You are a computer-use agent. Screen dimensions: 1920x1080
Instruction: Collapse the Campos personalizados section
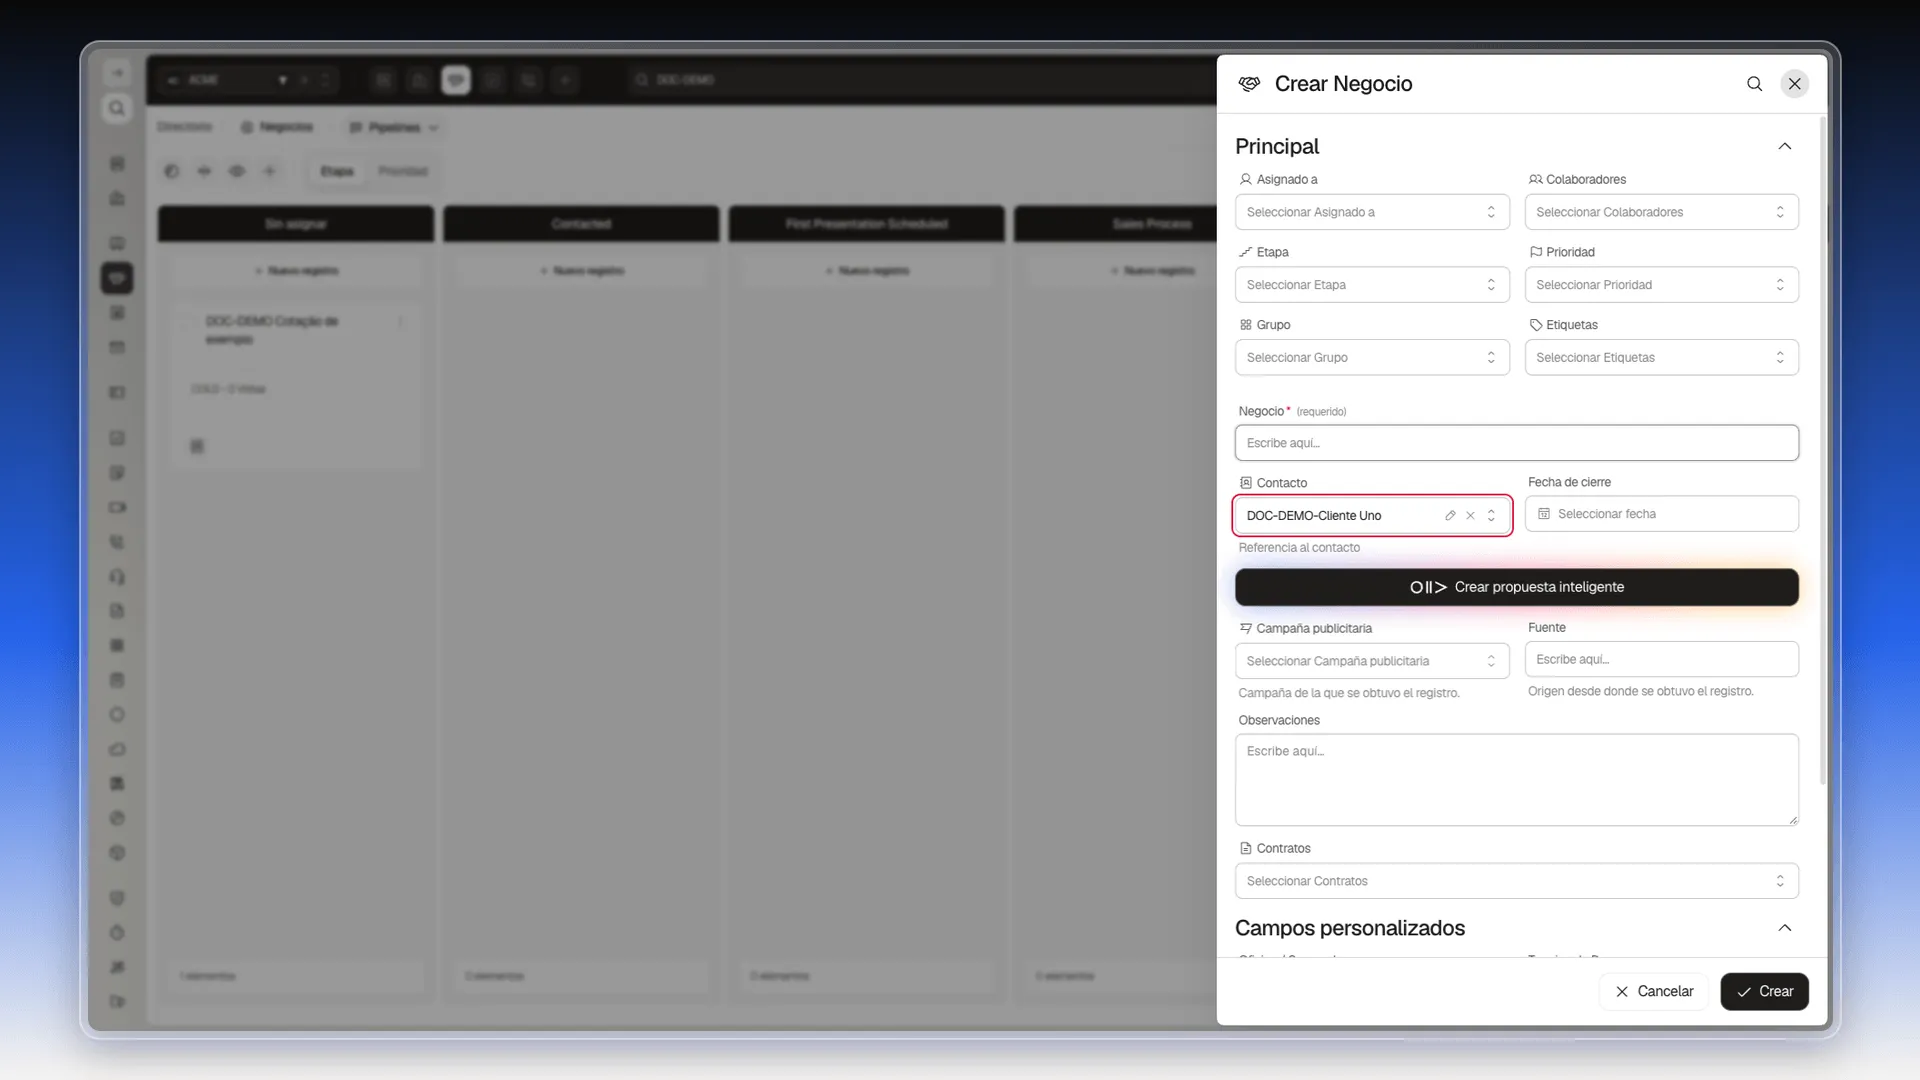[x=1784, y=928]
